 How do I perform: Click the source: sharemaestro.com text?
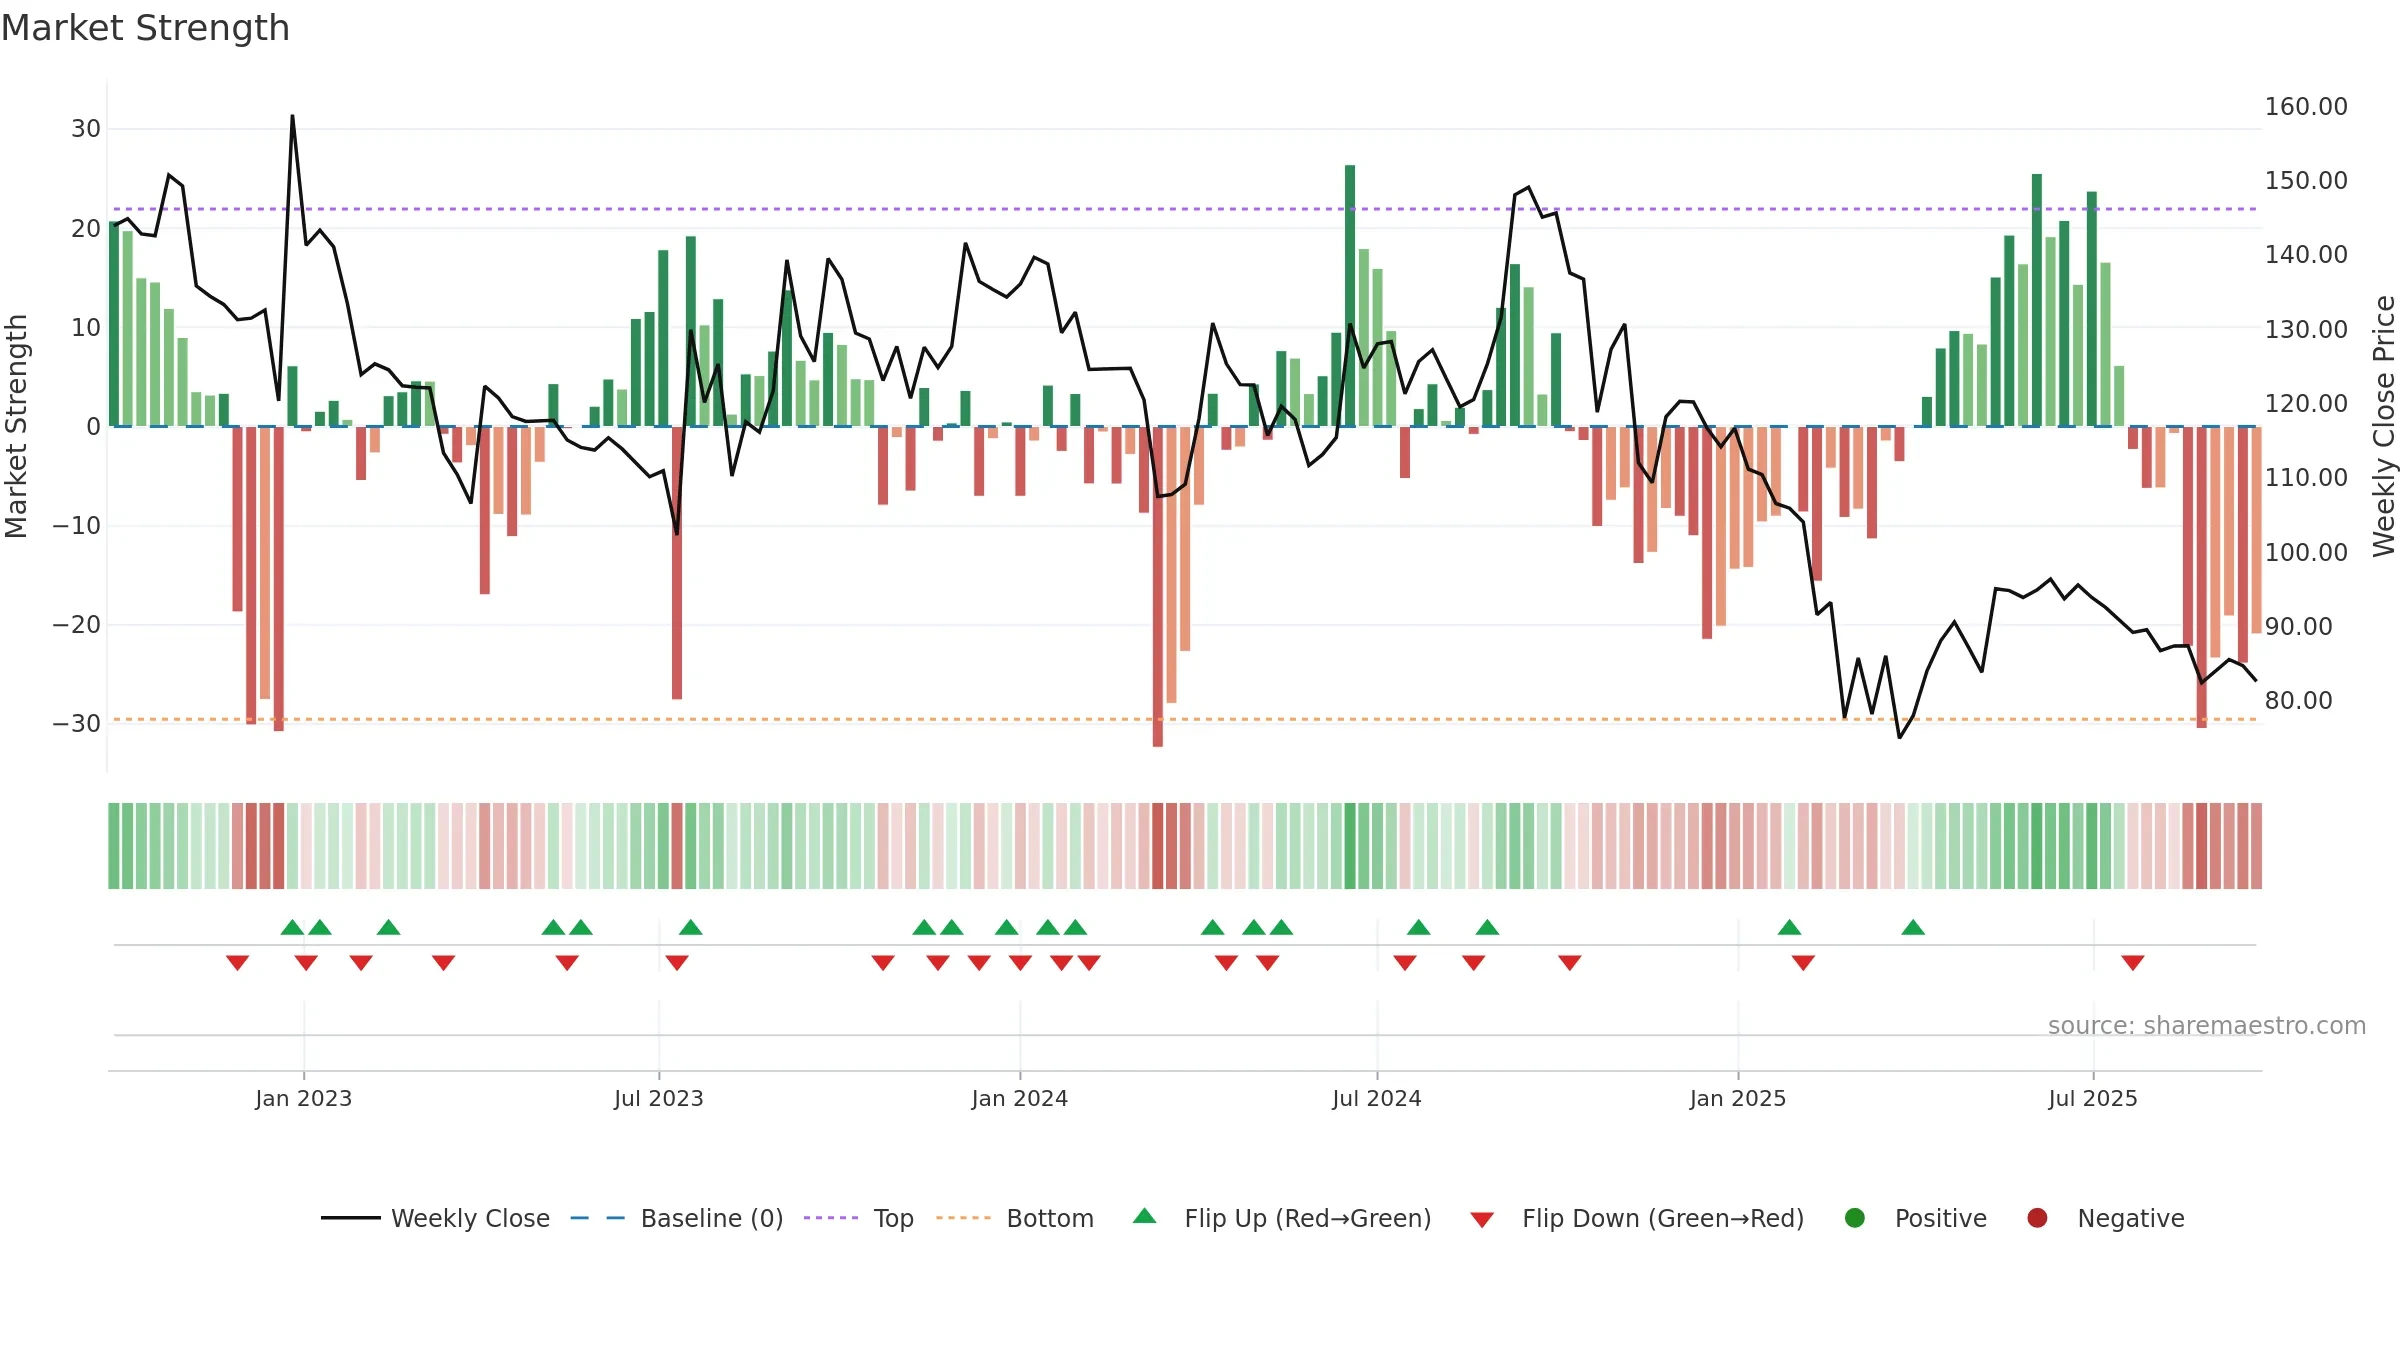2207,1026
